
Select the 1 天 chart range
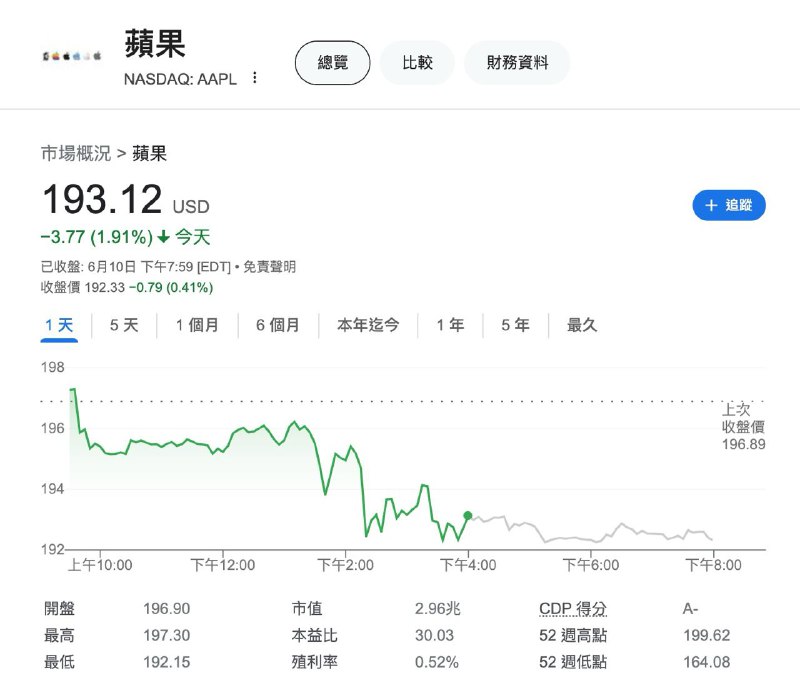(59, 325)
